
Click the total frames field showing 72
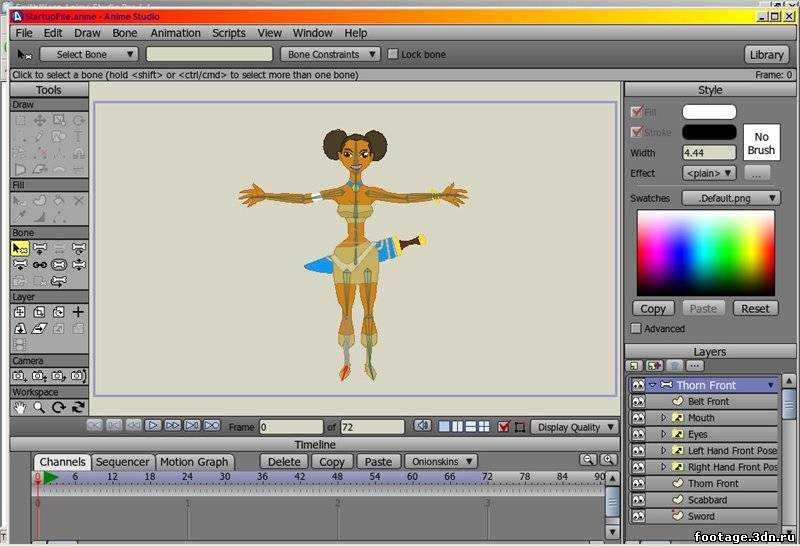coord(372,427)
